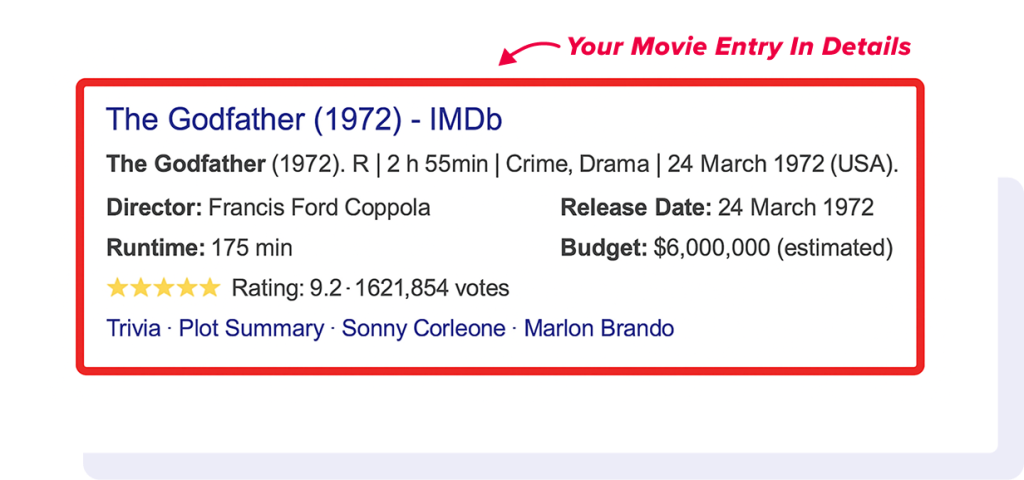Open the Sonny Corleone sitelink
The image size is (1024, 480).
[424, 328]
